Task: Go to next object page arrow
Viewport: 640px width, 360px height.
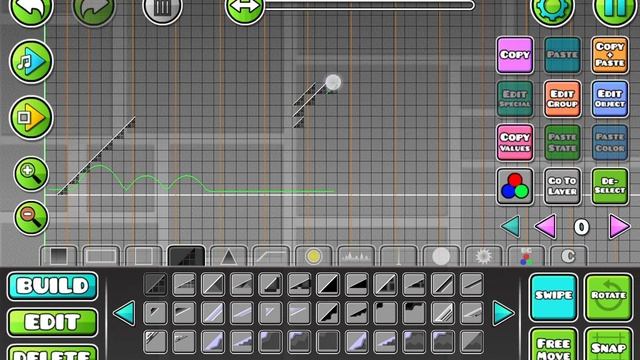Action: pos(503,313)
